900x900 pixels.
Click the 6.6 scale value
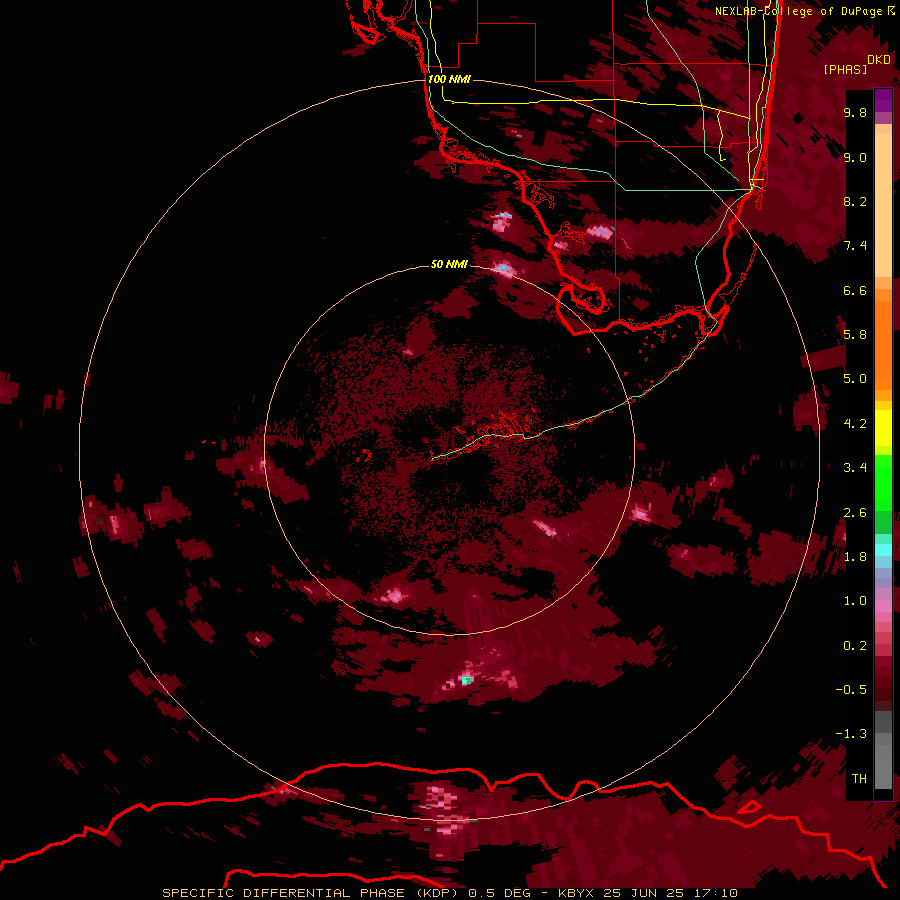[x=855, y=290]
